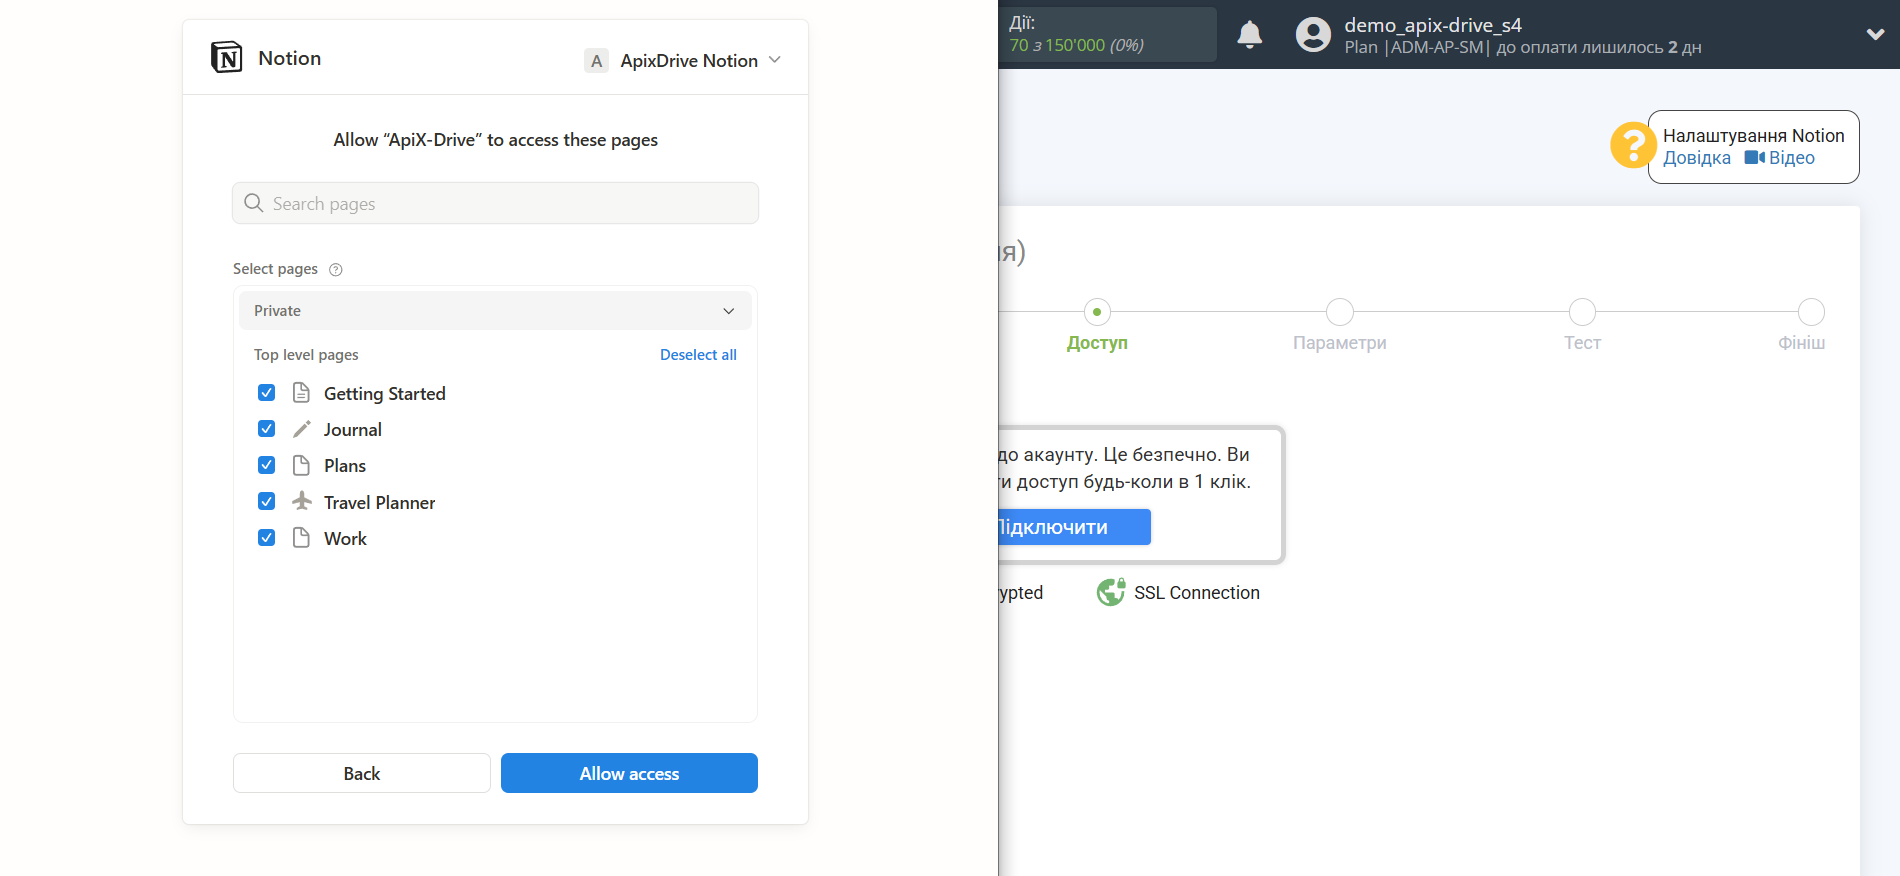
Task: Click the Journal page name
Action: (x=352, y=430)
